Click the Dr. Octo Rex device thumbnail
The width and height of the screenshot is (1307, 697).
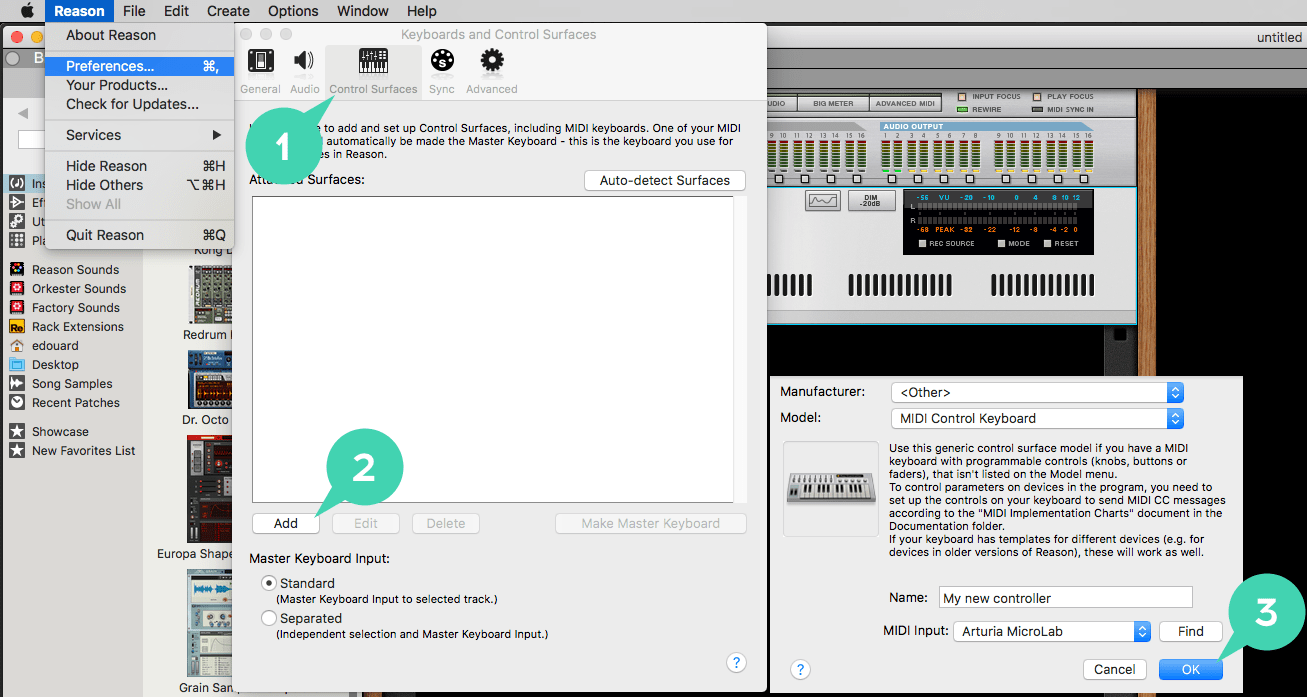click(x=209, y=378)
